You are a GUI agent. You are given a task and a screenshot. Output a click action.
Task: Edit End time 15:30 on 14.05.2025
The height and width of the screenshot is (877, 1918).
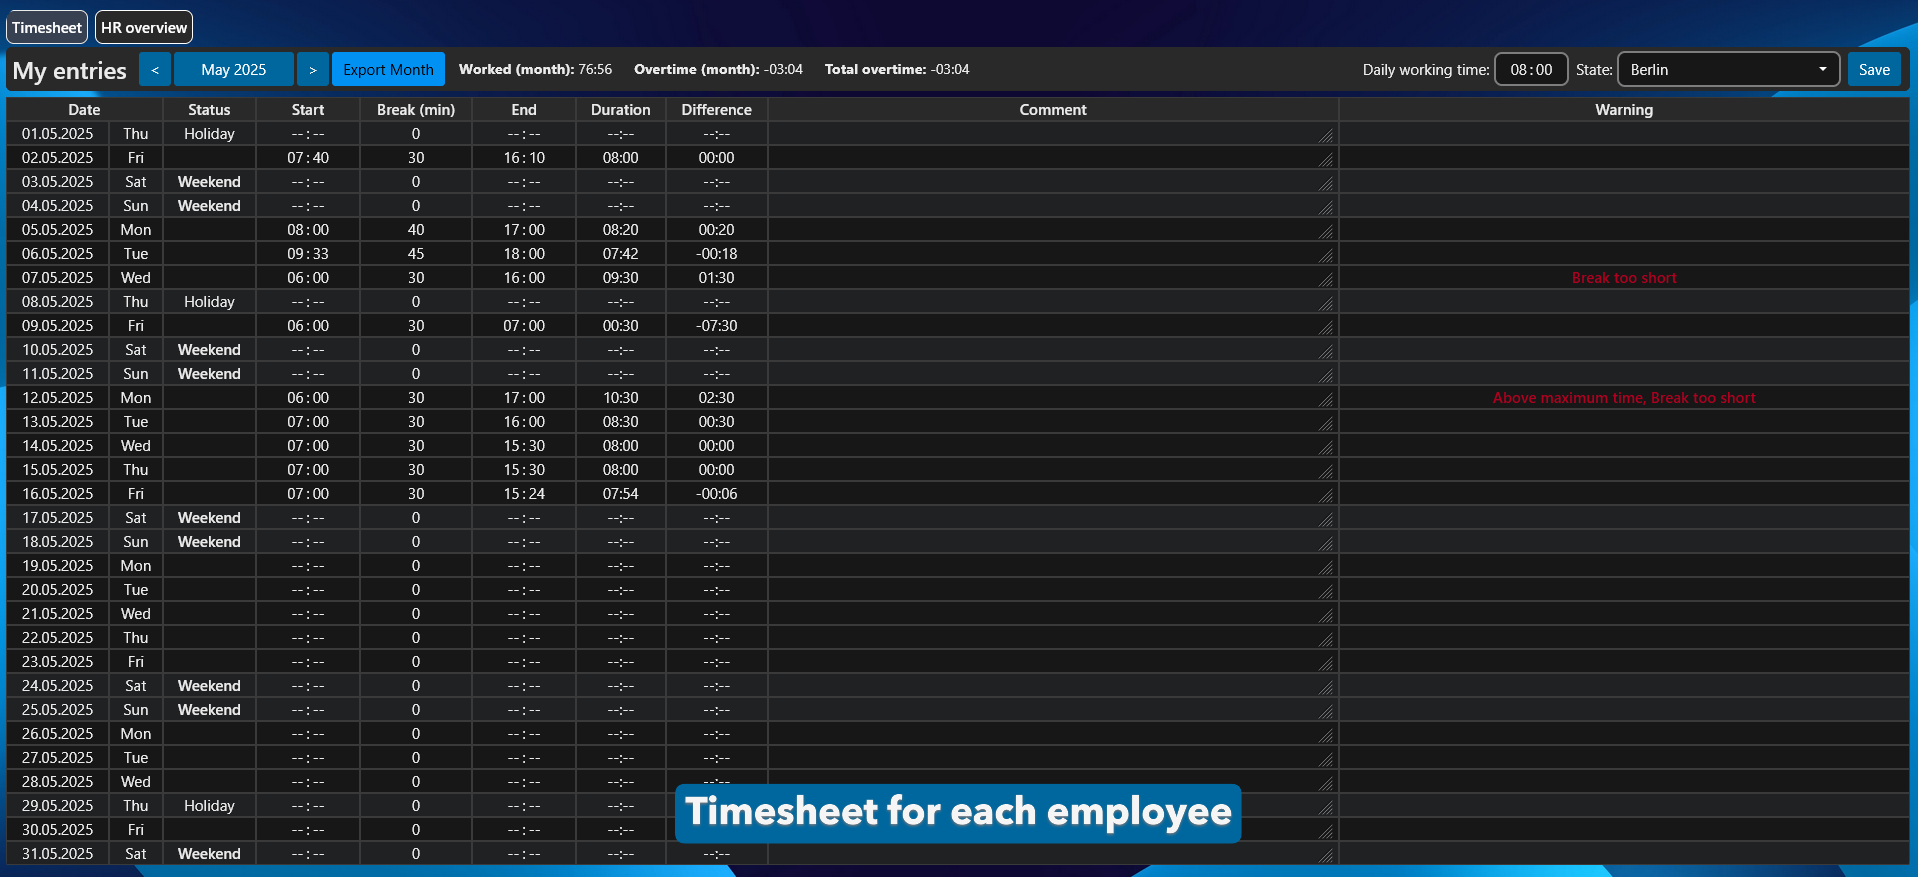[x=524, y=446]
